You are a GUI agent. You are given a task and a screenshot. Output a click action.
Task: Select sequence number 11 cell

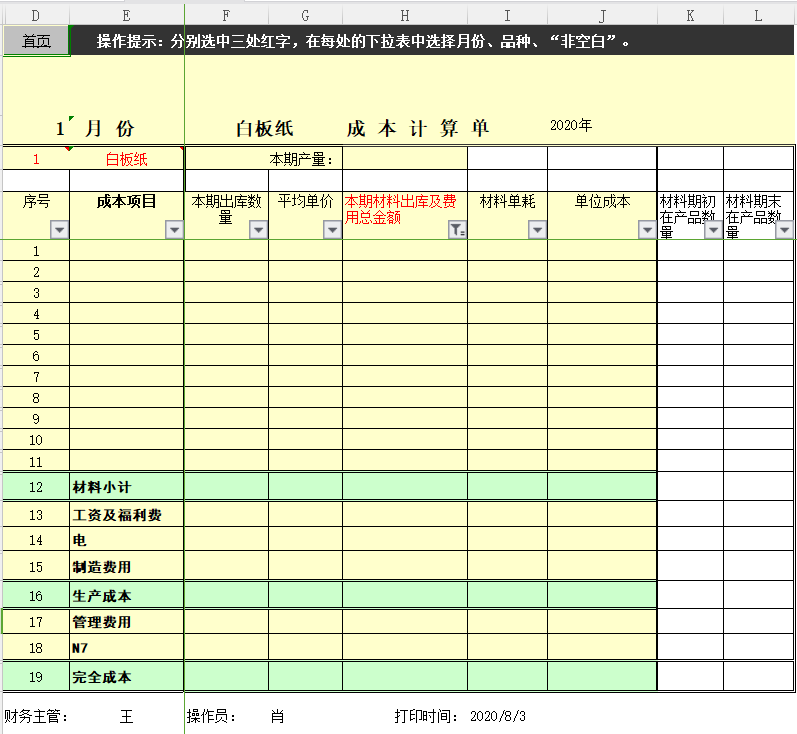pos(36,462)
